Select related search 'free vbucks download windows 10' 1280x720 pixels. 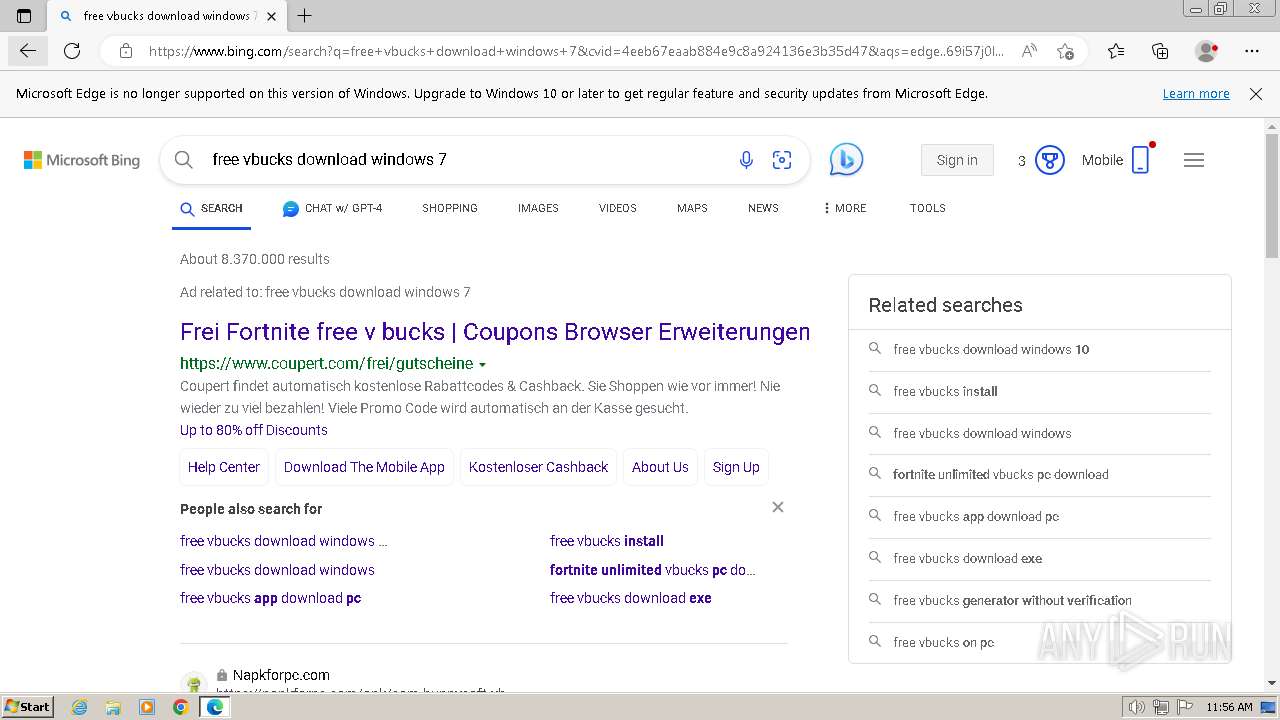pos(1040,350)
